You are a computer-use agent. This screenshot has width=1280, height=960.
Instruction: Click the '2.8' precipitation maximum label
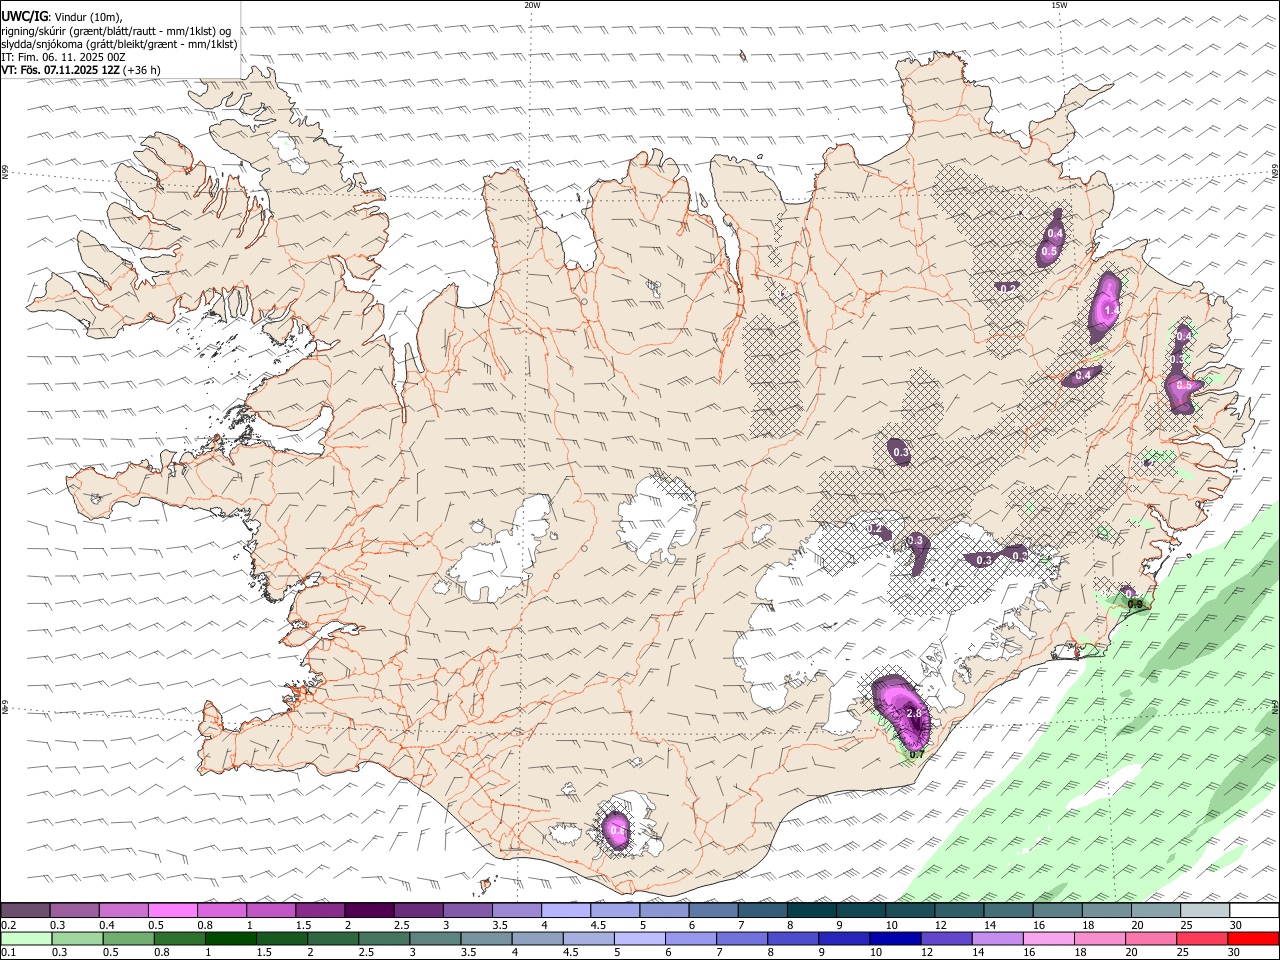coord(913,713)
